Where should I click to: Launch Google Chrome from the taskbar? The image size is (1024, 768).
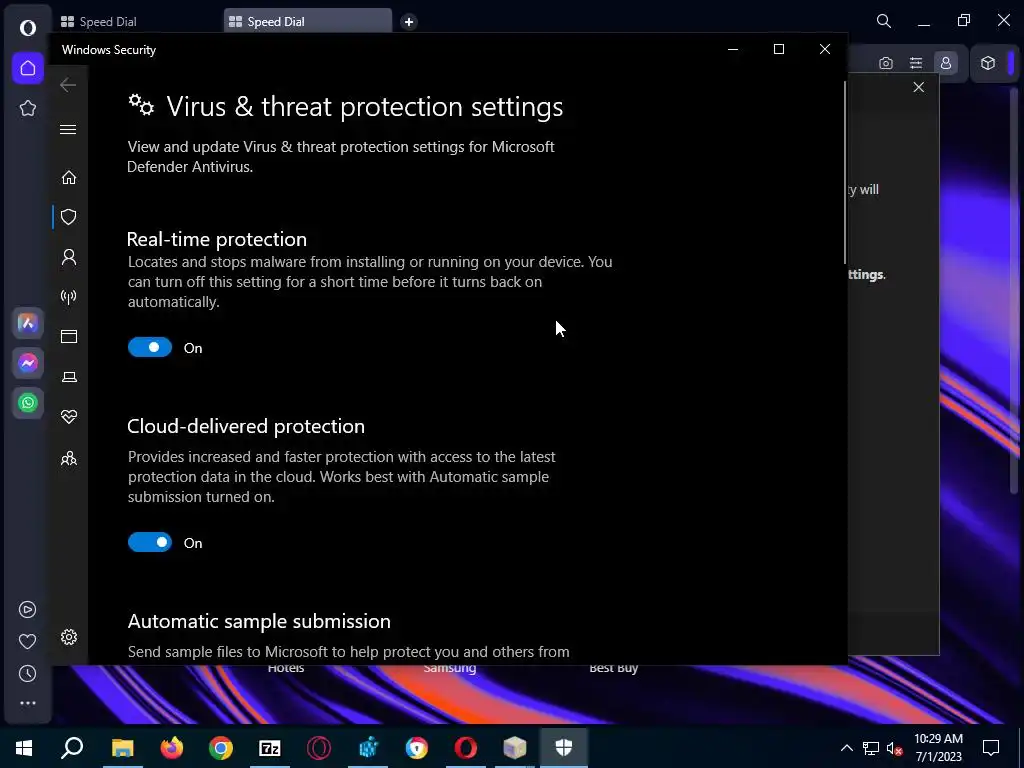[221, 748]
